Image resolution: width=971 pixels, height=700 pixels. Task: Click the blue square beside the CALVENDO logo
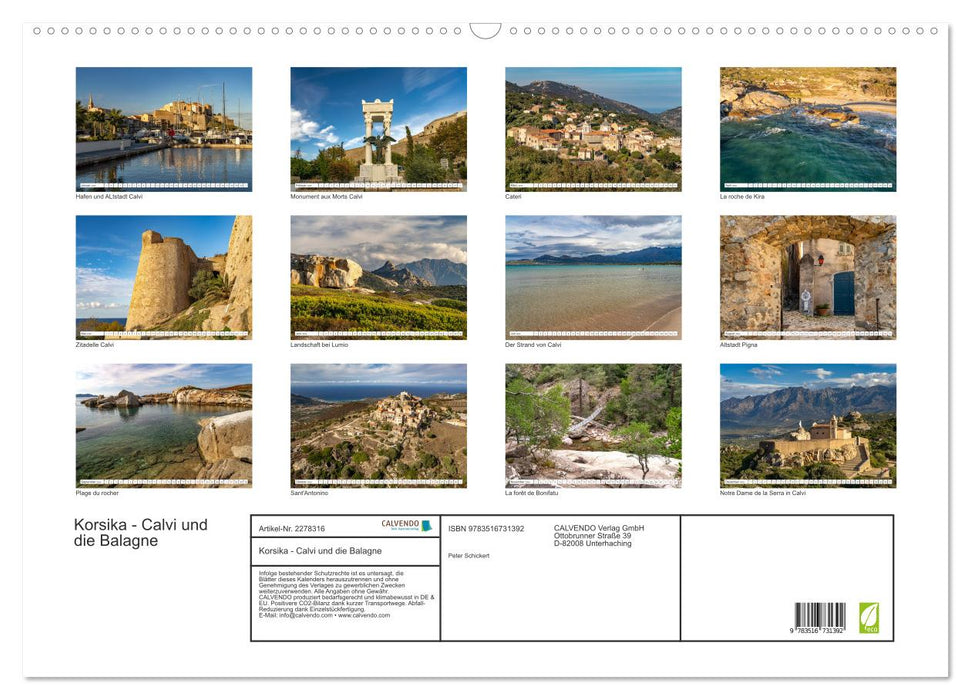[x=427, y=525]
